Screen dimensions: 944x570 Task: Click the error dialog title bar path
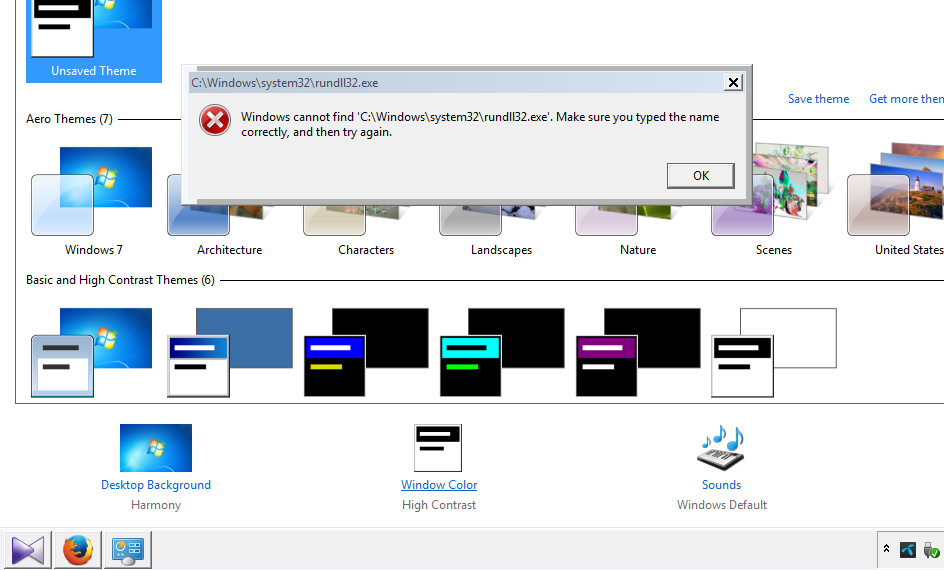pos(285,83)
